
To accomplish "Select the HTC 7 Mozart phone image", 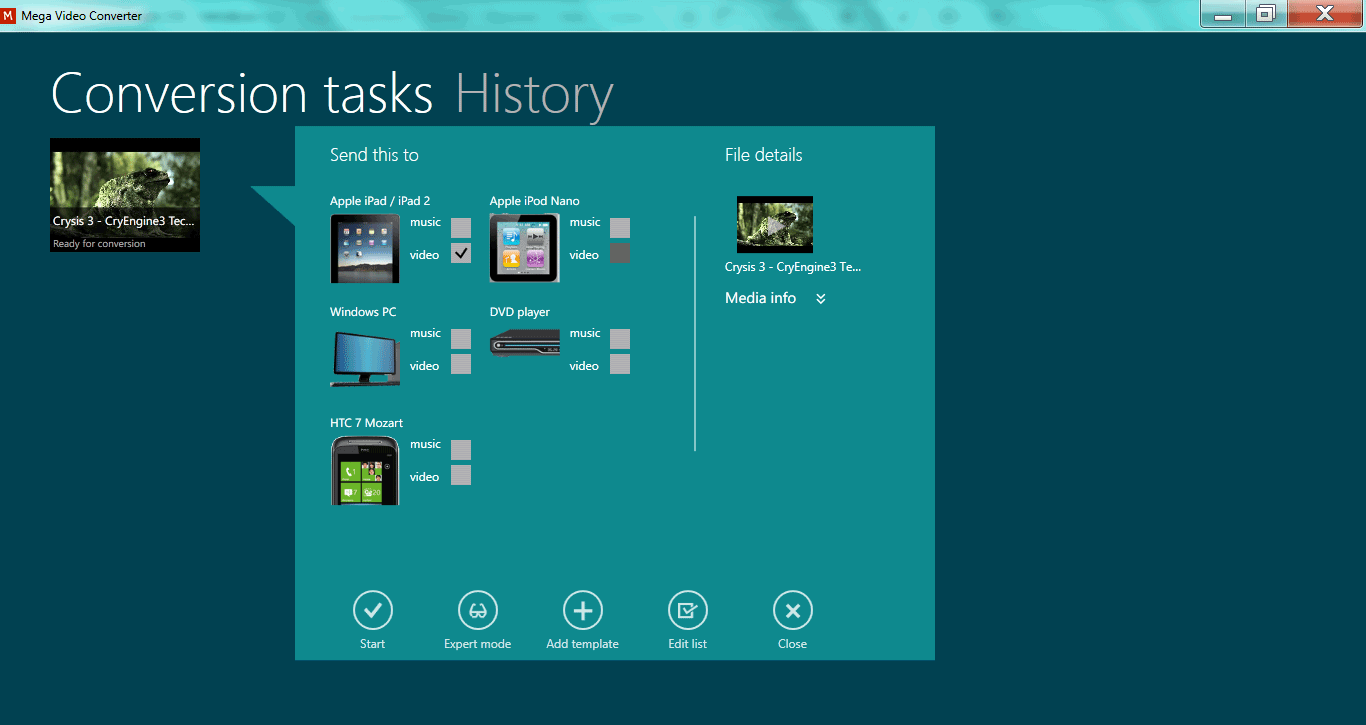I will coord(365,470).
